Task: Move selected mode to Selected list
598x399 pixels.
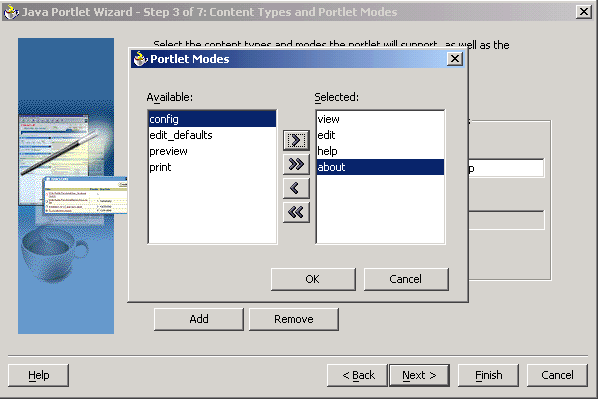Action: tap(296, 140)
